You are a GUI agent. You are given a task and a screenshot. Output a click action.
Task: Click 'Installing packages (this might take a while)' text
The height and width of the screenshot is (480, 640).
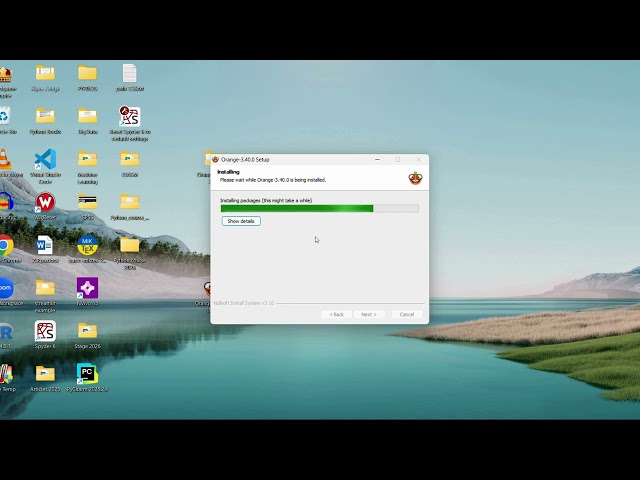pos(266,200)
